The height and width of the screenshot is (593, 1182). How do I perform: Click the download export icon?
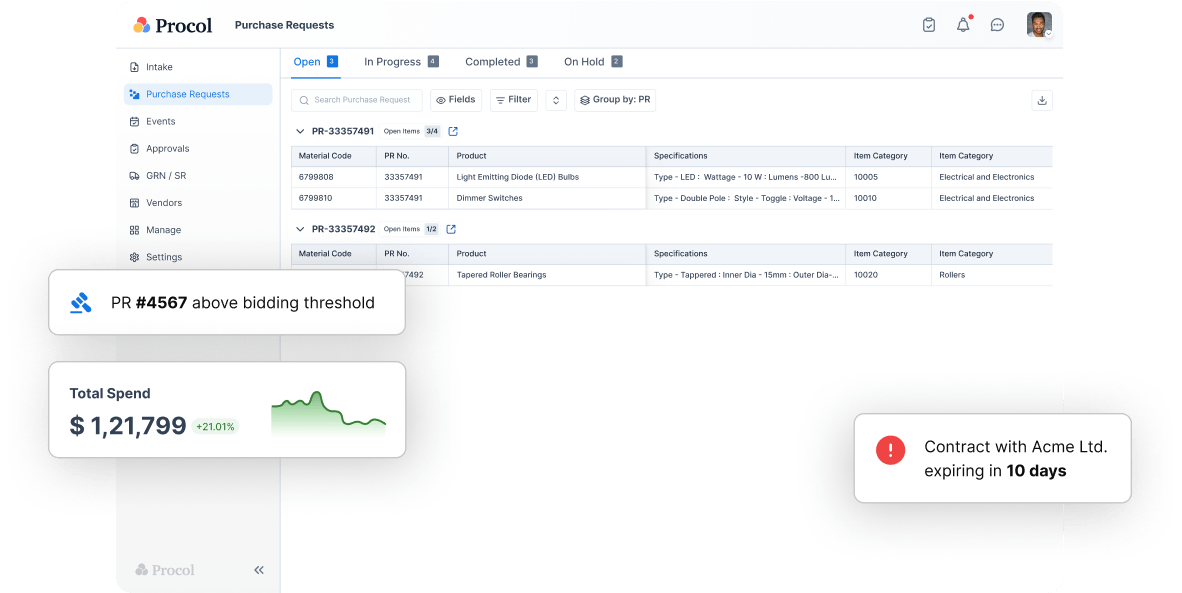point(1042,100)
